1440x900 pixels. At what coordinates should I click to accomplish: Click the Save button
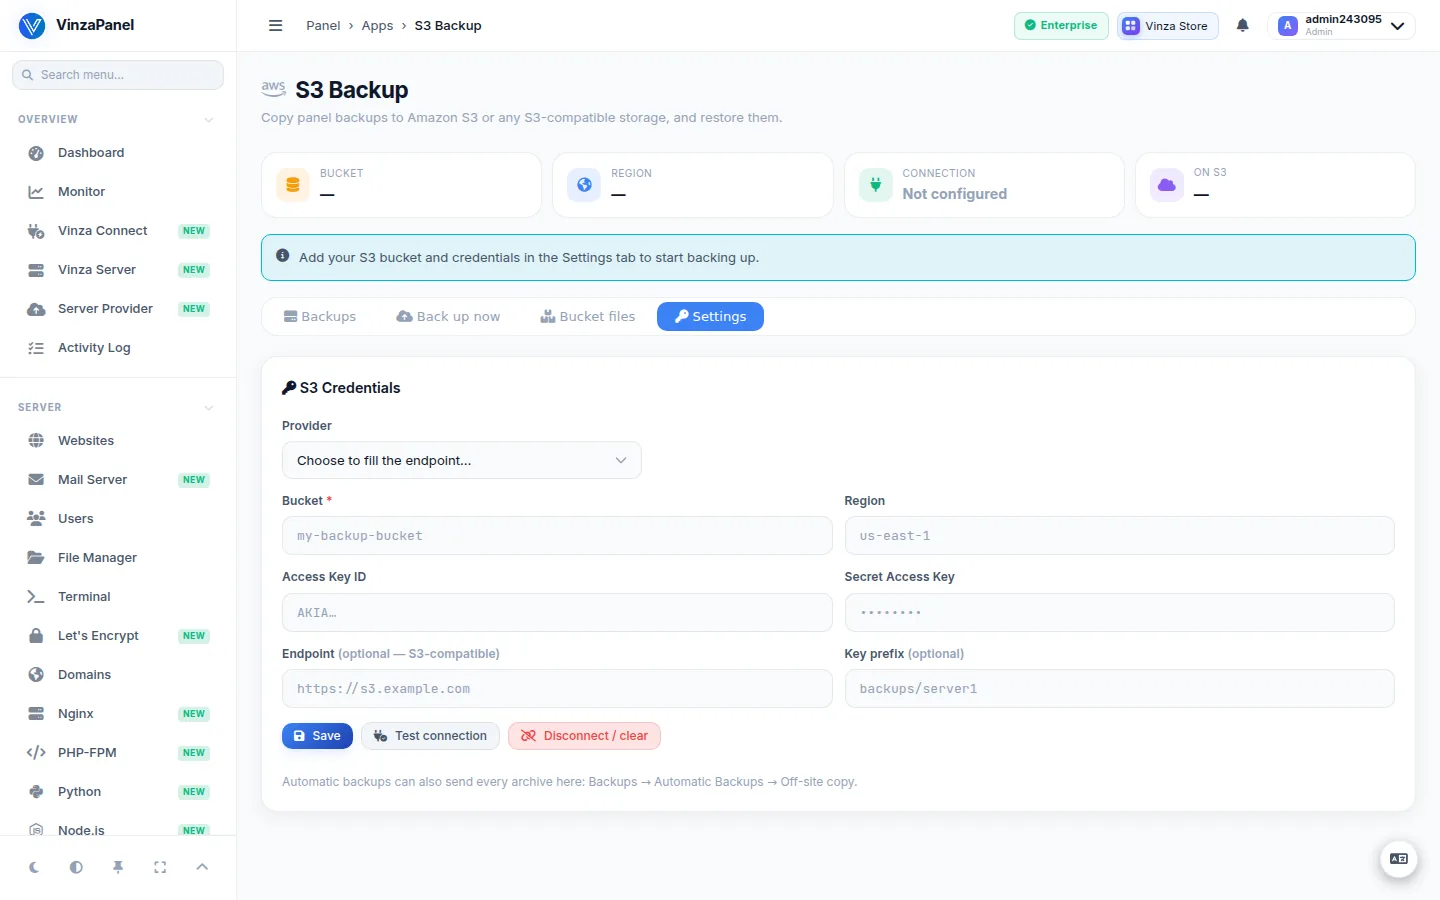click(317, 736)
